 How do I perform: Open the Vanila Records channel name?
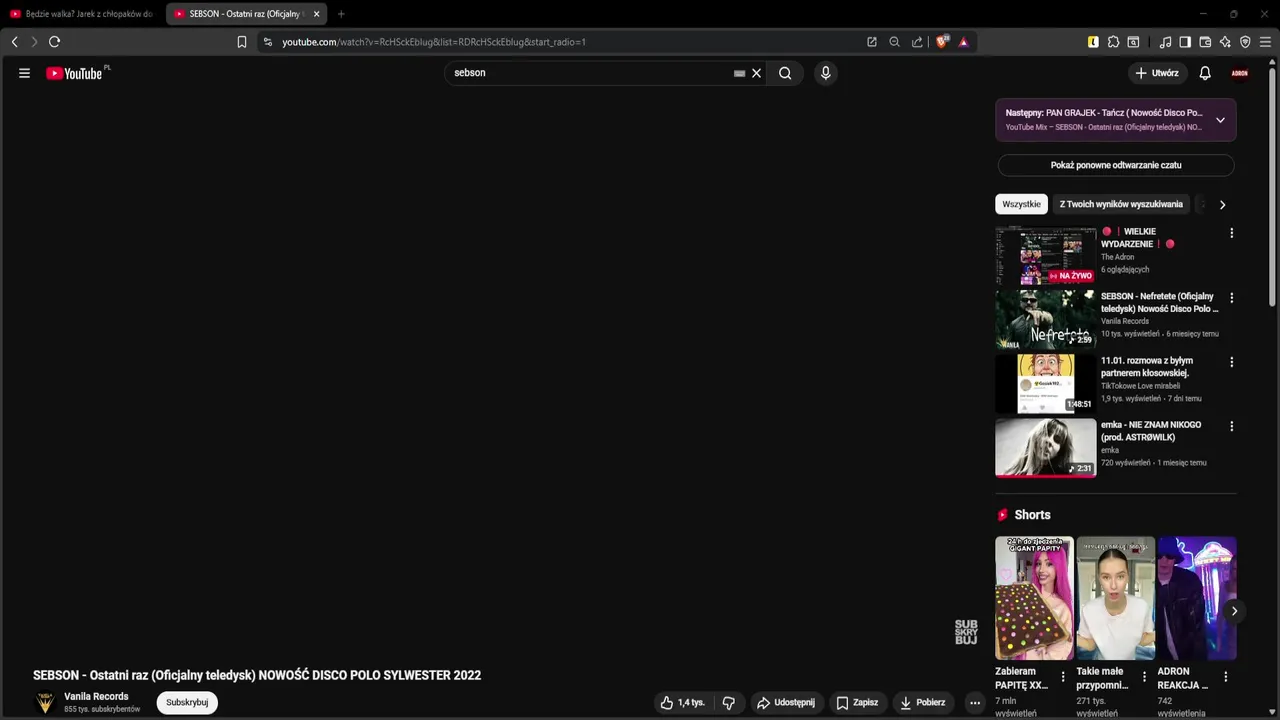(96, 697)
